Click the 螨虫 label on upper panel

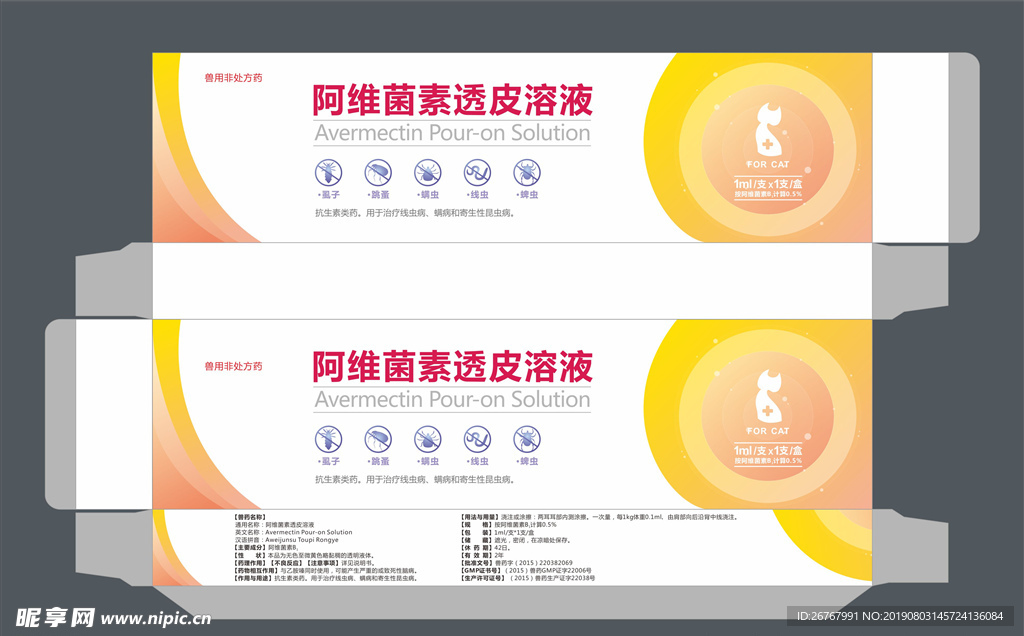click(x=428, y=195)
